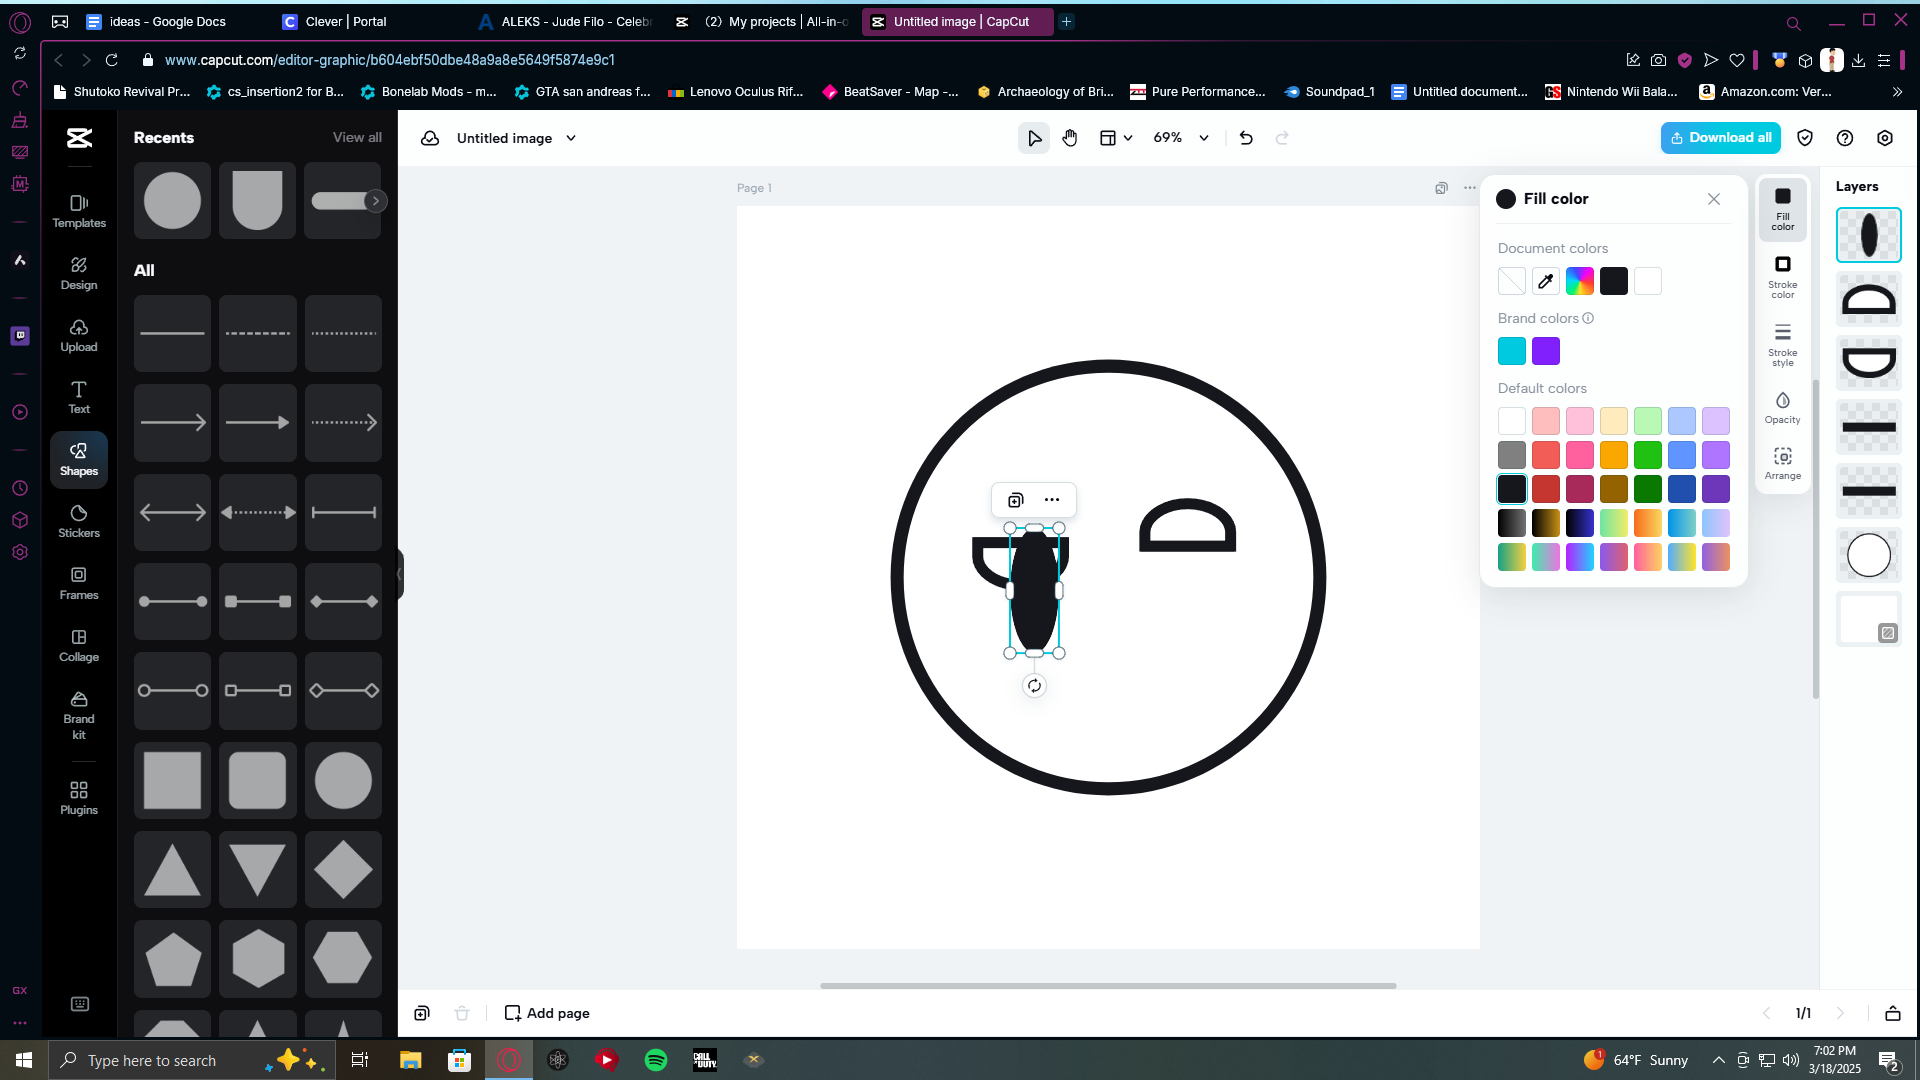Click the horizontal canvas scrollbar
The image size is (1920, 1080).
click(x=1108, y=986)
